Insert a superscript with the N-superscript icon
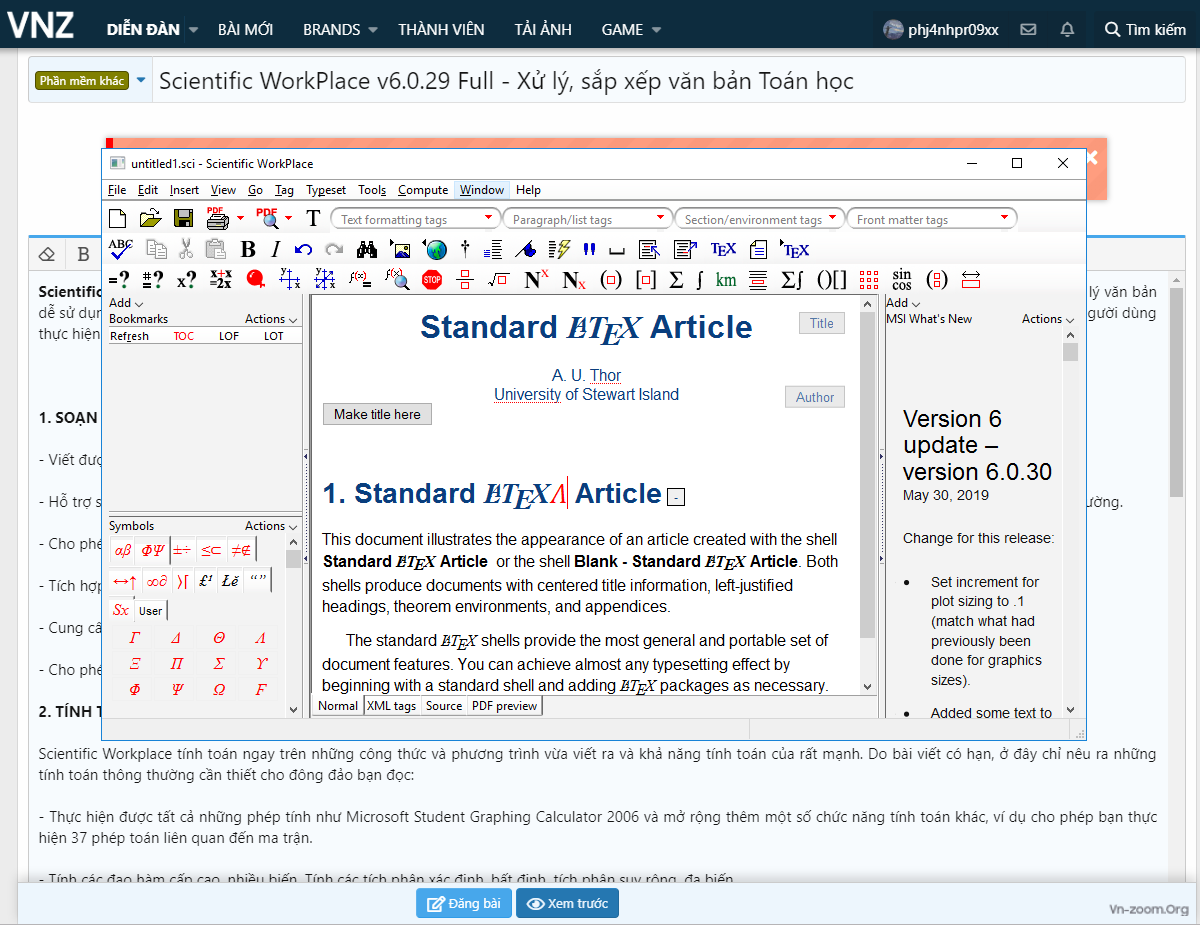The image size is (1200, 926). (x=536, y=280)
